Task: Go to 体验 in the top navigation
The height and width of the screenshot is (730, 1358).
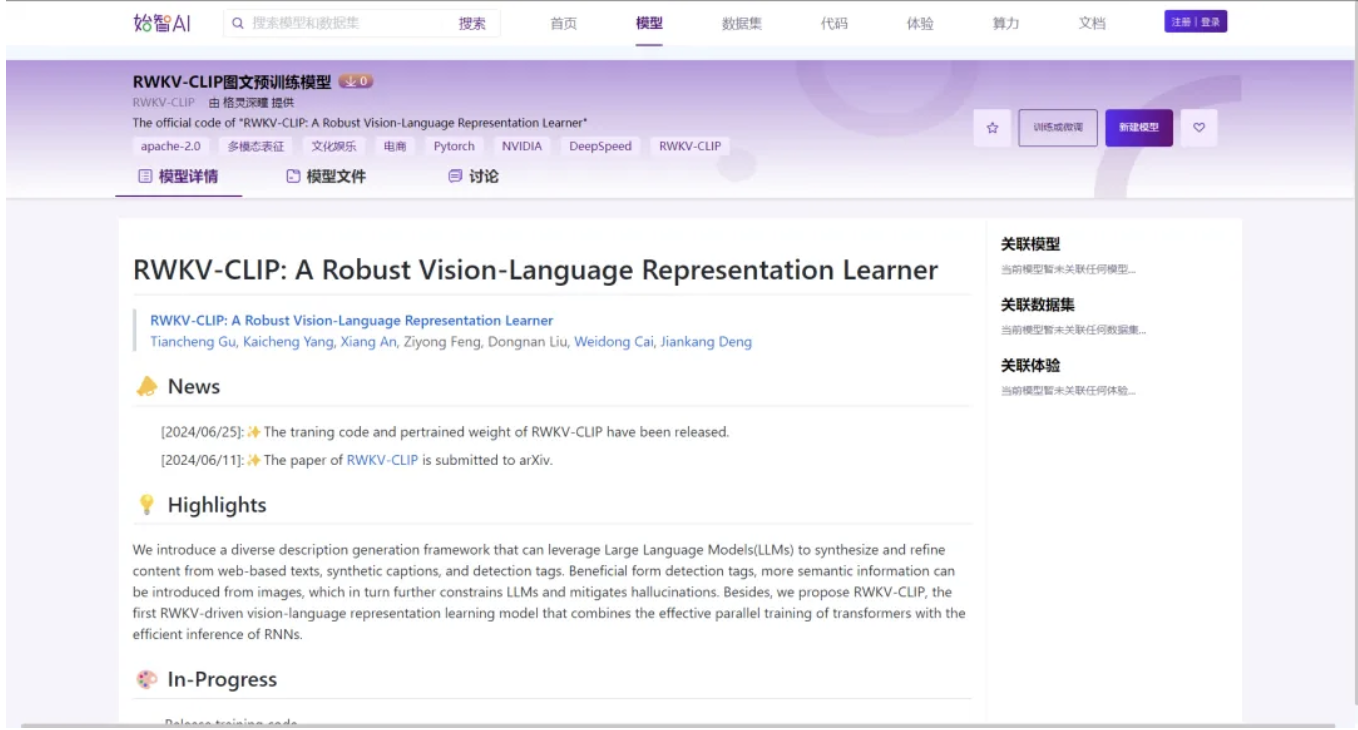Action: click(x=919, y=24)
